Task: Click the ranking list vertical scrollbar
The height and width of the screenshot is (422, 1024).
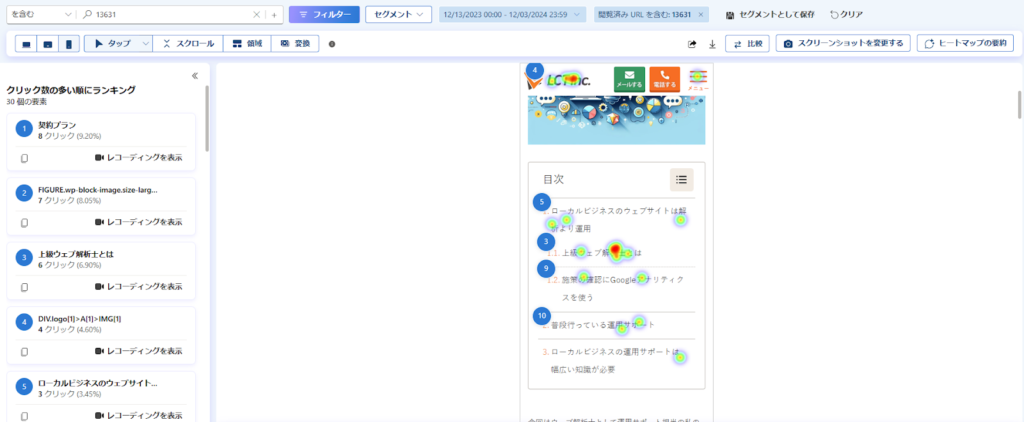Action: point(208,118)
